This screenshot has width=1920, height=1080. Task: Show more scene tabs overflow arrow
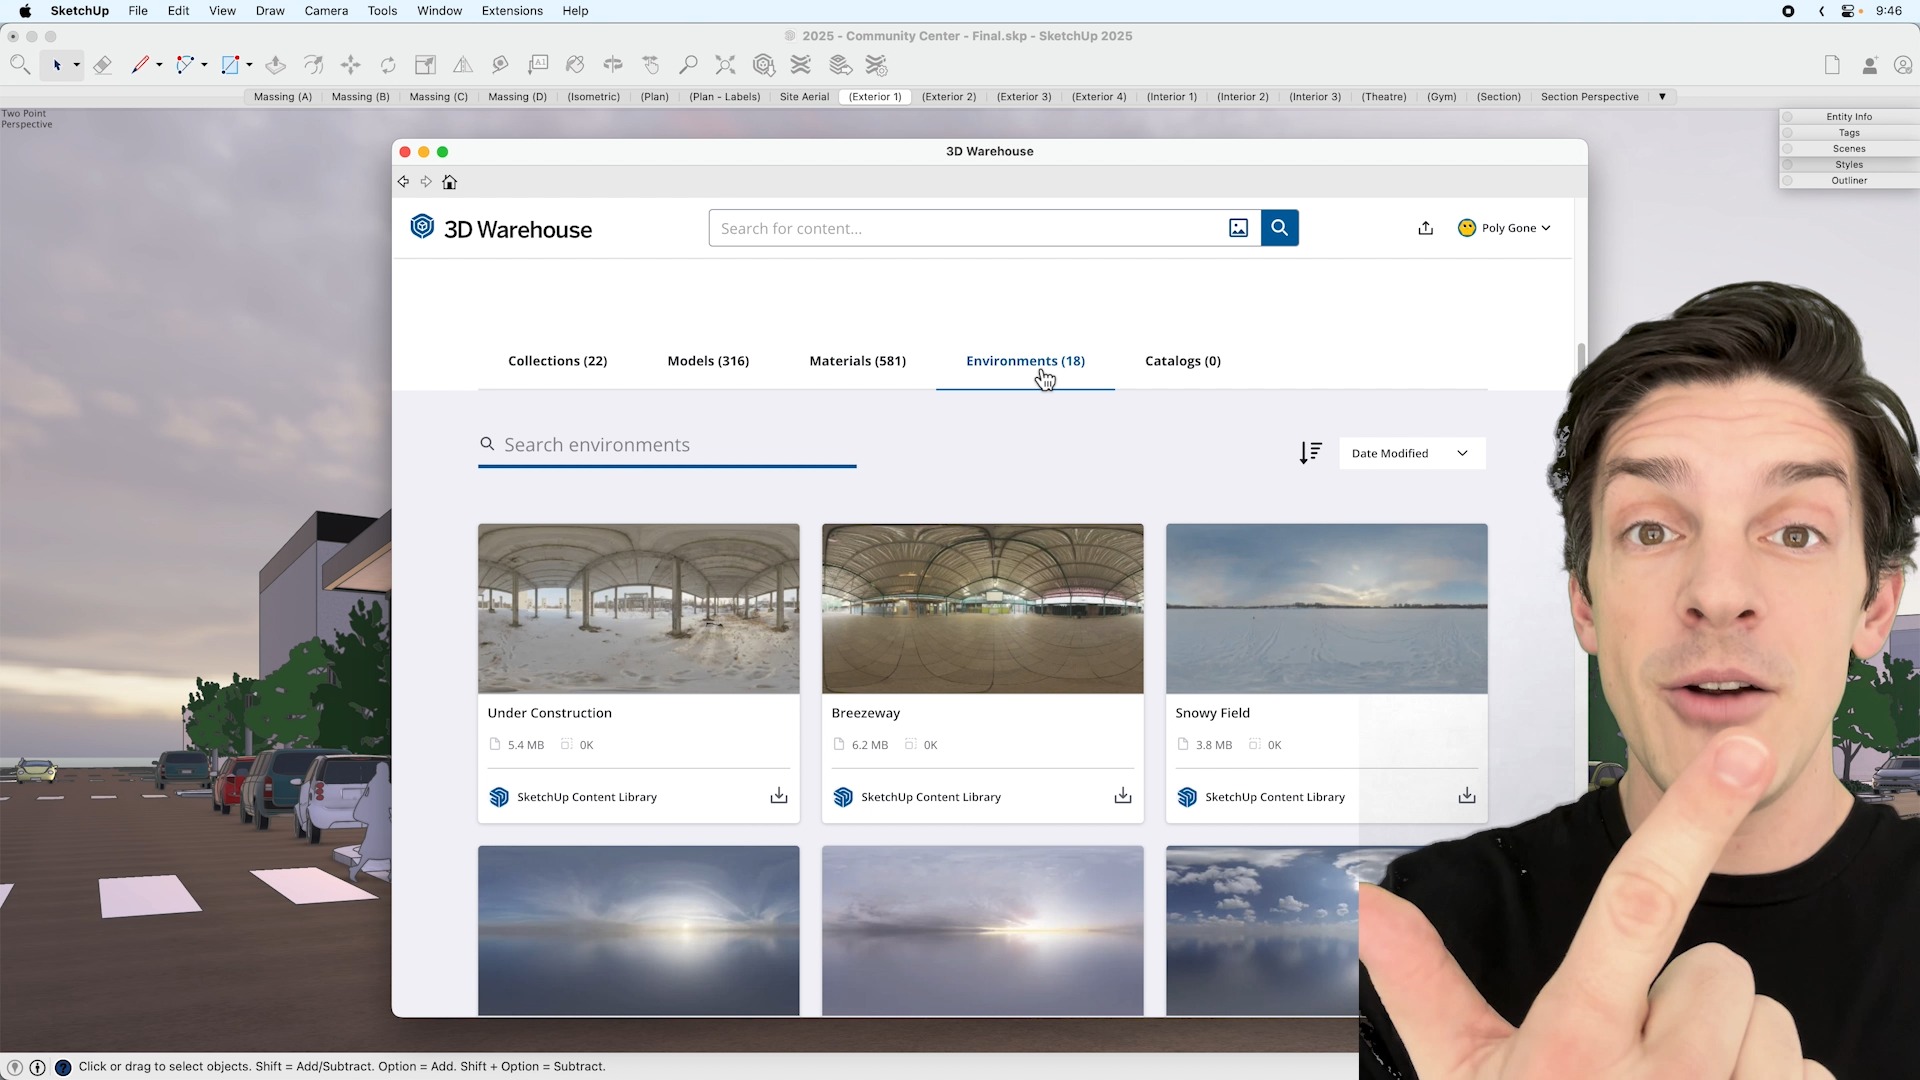click(x=1662, y=97)
